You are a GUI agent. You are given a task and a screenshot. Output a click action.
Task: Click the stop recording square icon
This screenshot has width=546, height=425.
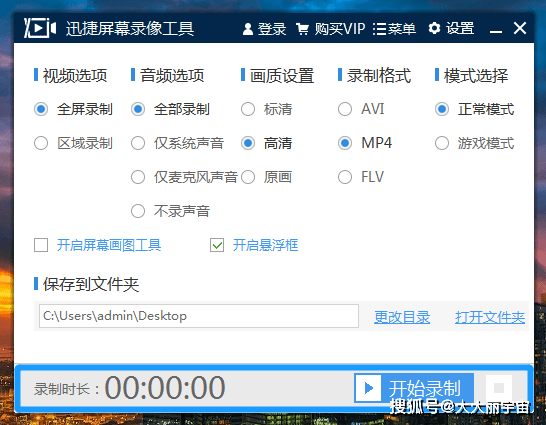point(499,387)
